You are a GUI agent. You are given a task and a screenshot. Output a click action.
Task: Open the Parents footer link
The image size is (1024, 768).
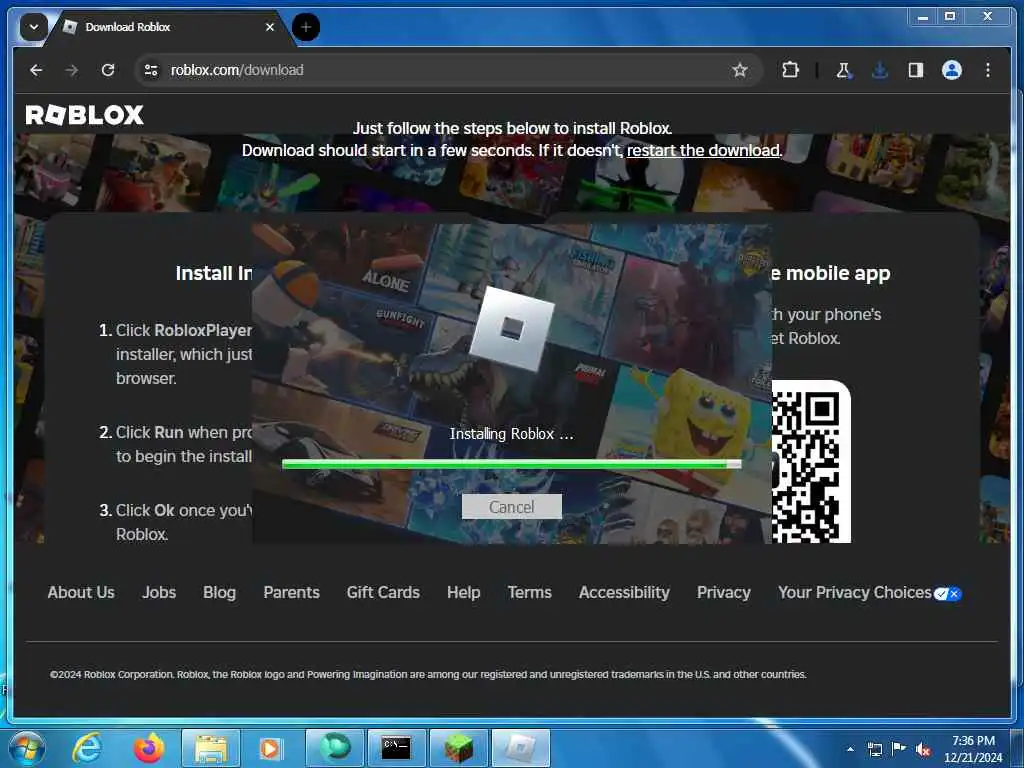tap(291, 592)
